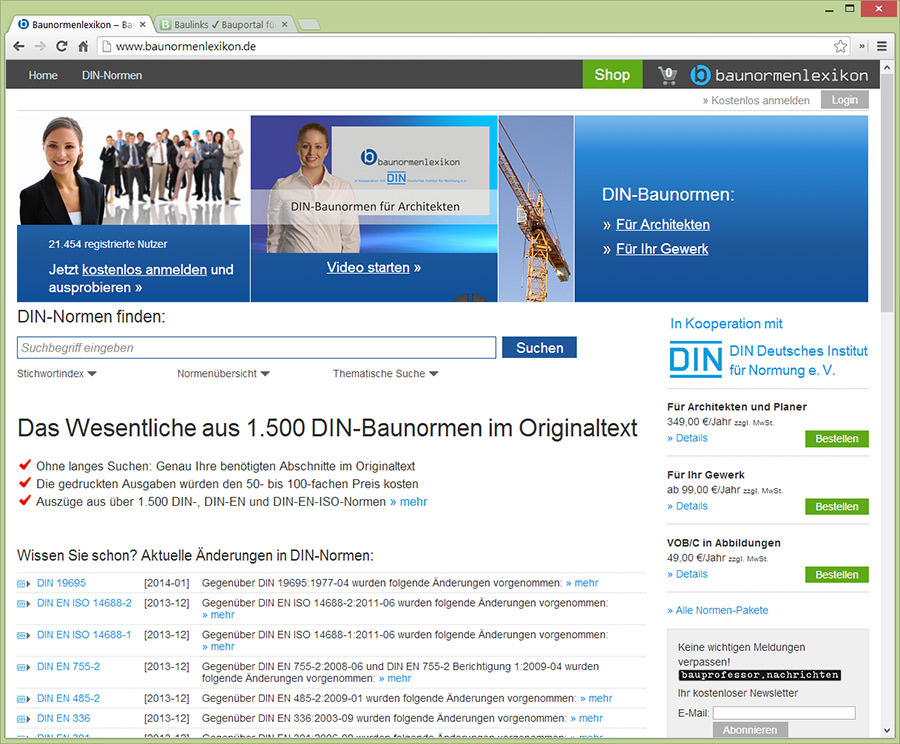Order the VOB/C in Abbildungen package
Image resolution: width=900 pixels, height=744 pixels.
[x=837, y=575]
